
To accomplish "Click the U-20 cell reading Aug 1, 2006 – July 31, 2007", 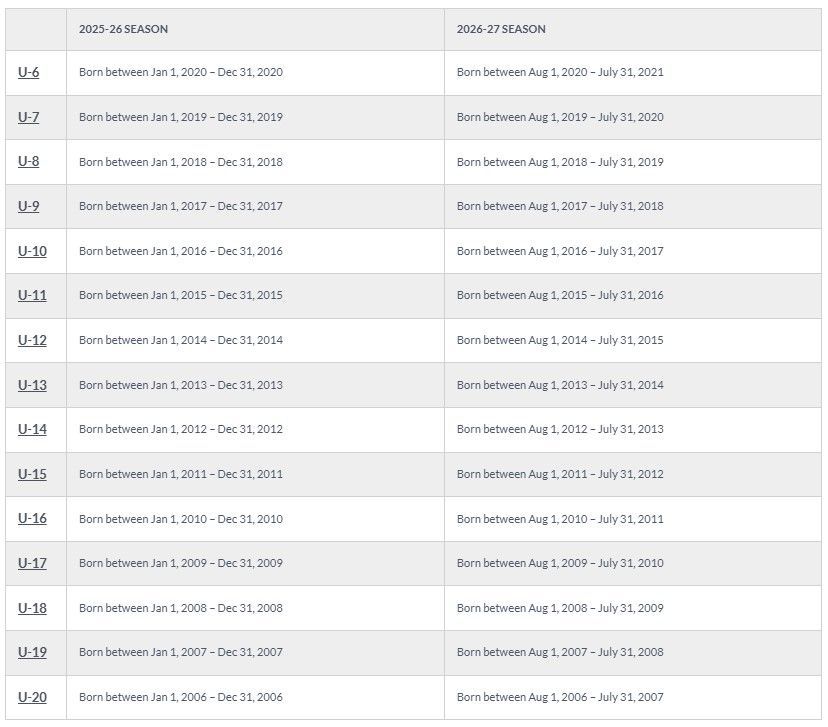I will point(560,697).
